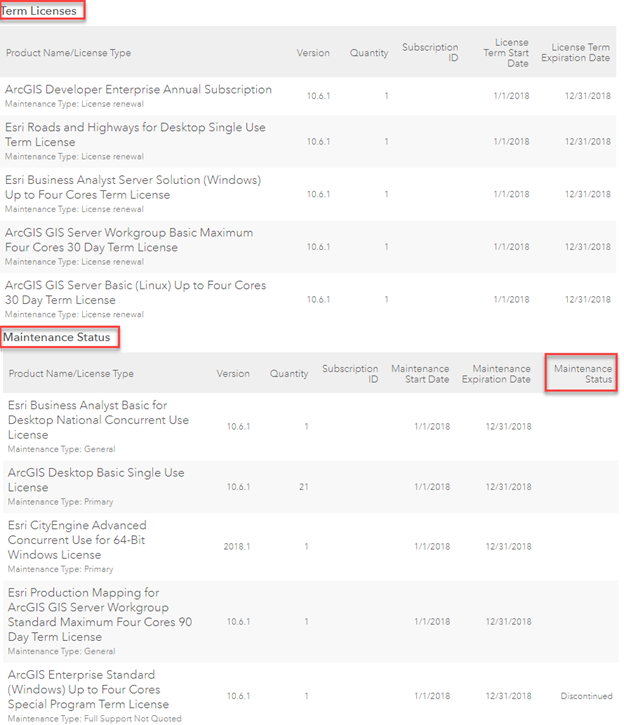This screenshot has width=624, height=725.
Task: Select 'ArcGIS GIS Server Workgroup Basic Maximum' product
Action: click(x=129, y=240)
